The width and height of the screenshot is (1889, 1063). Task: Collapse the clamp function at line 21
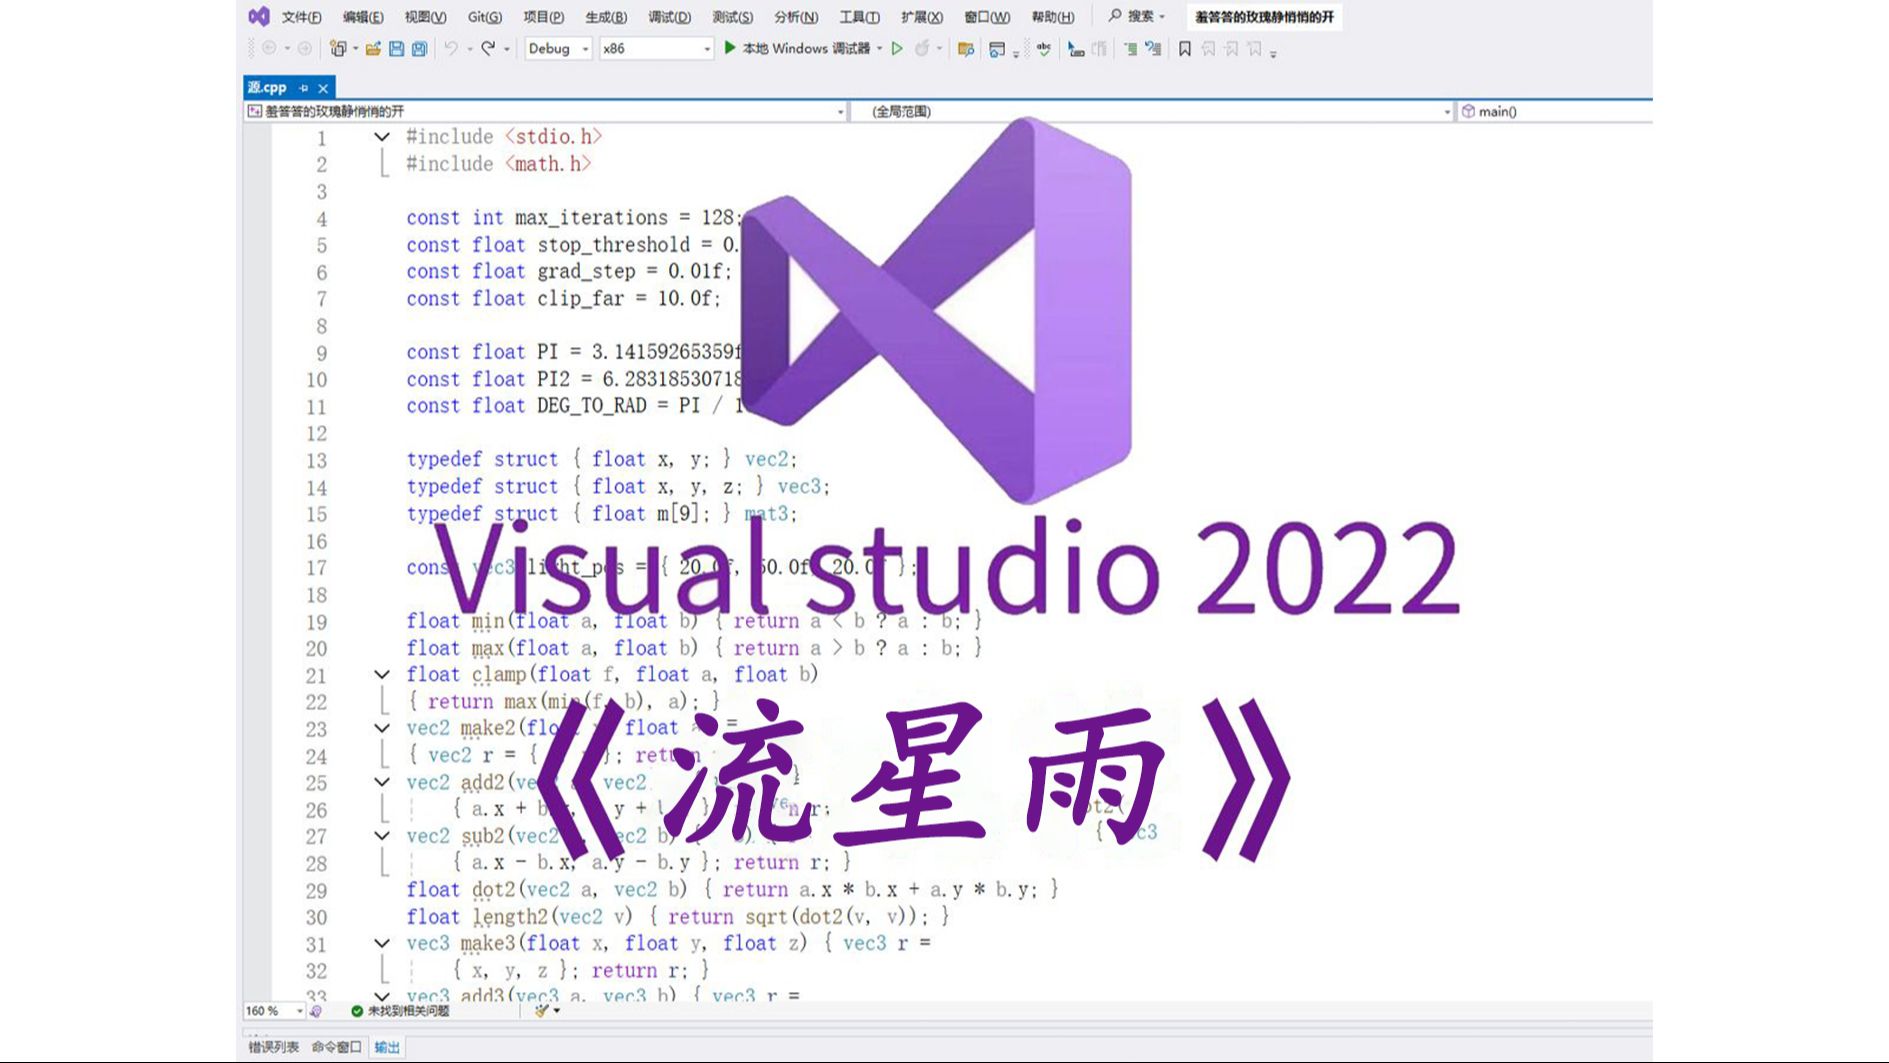coord(382,675)
